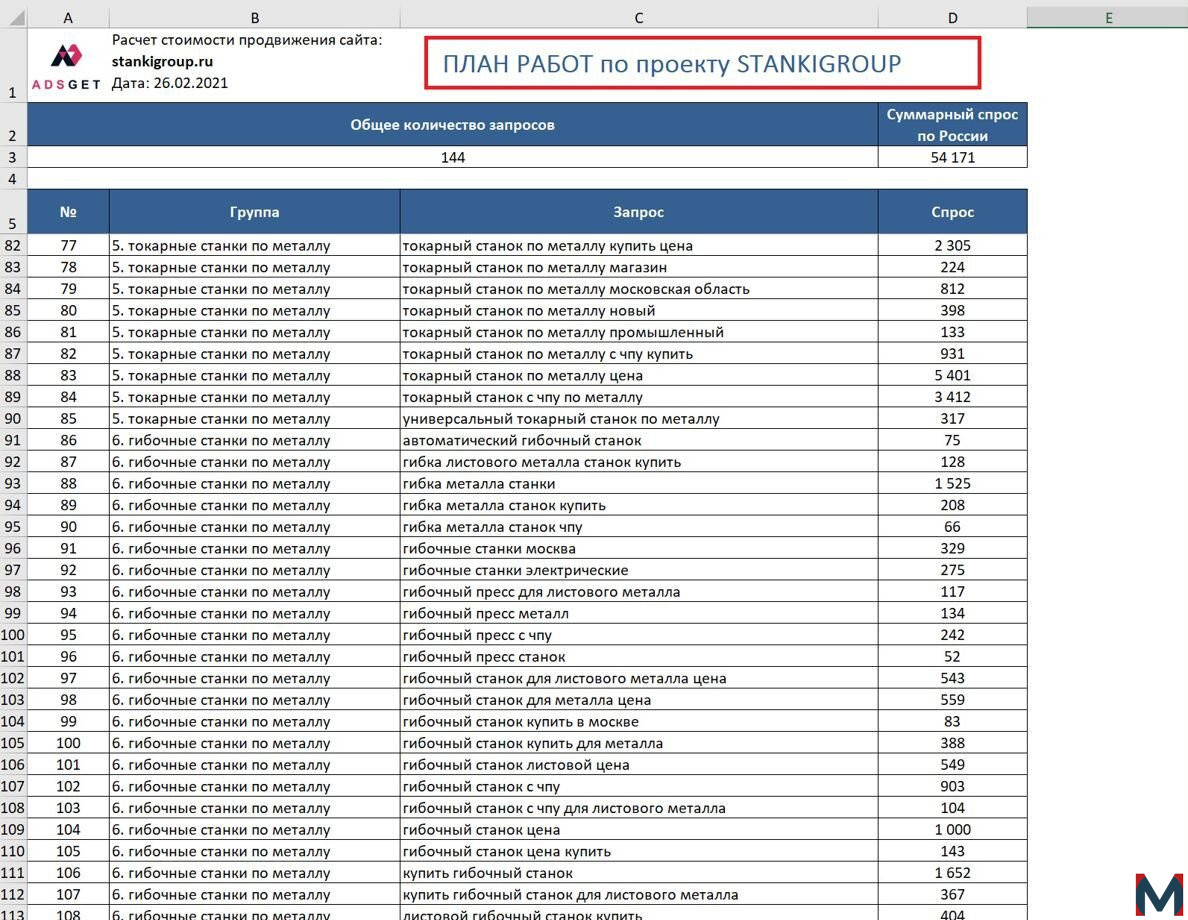Screen dimensions: 1188x920
Task: Select row header 1
Action: 13,65
